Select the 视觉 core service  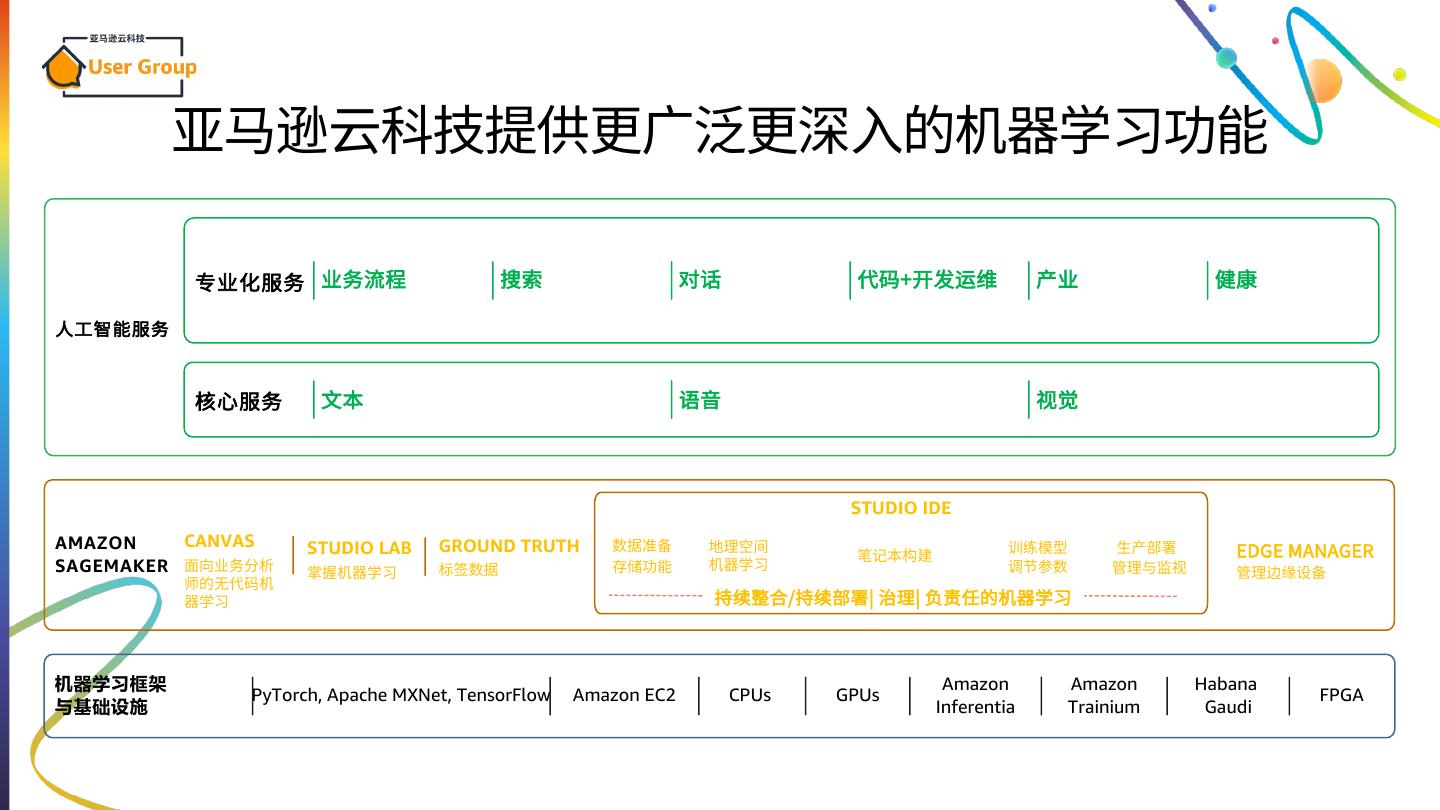pyautogui.click(x=1057, y=400)
